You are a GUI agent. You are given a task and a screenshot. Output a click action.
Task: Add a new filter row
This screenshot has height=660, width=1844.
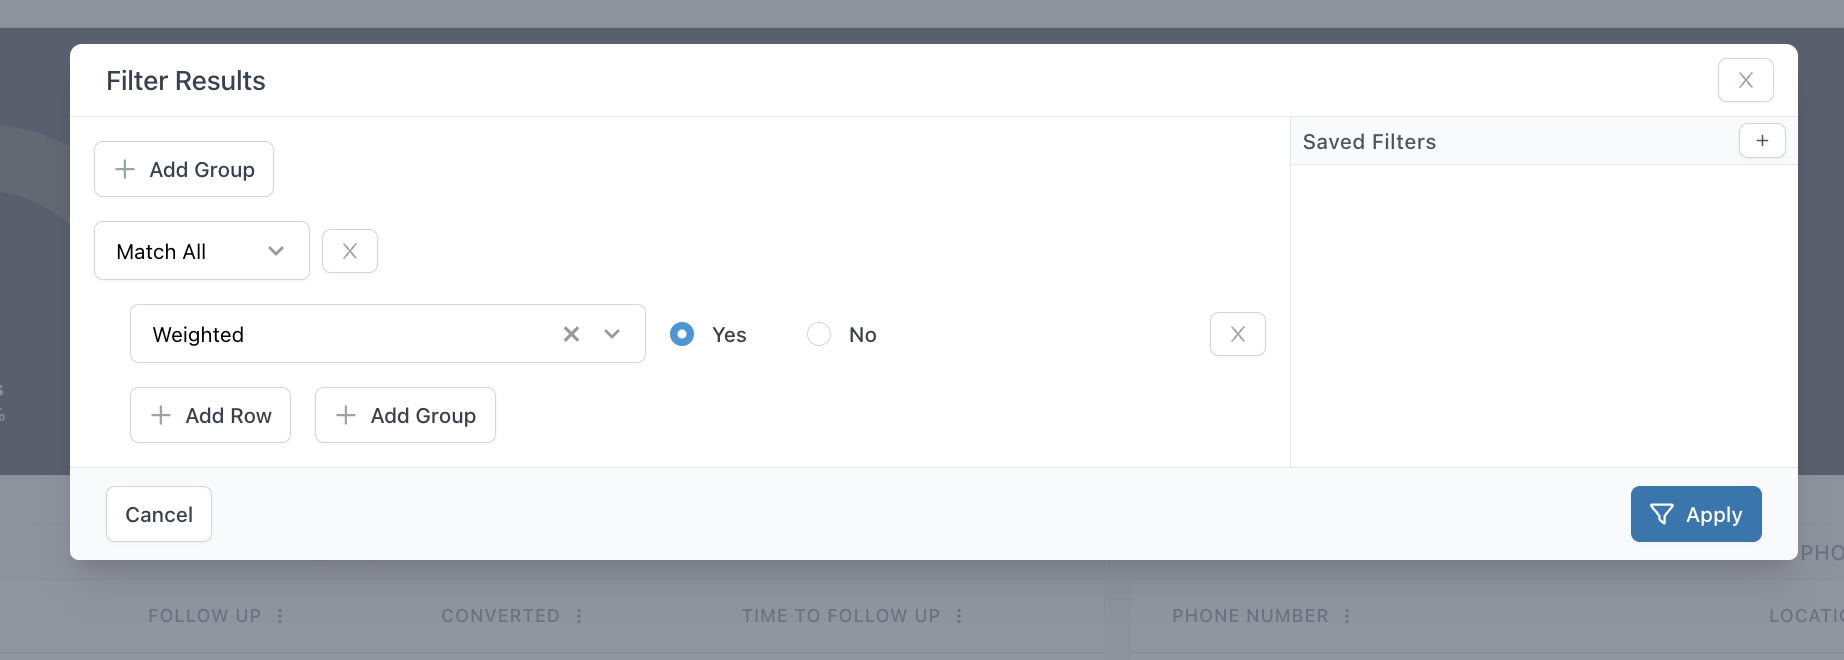[x=210, y=415]
